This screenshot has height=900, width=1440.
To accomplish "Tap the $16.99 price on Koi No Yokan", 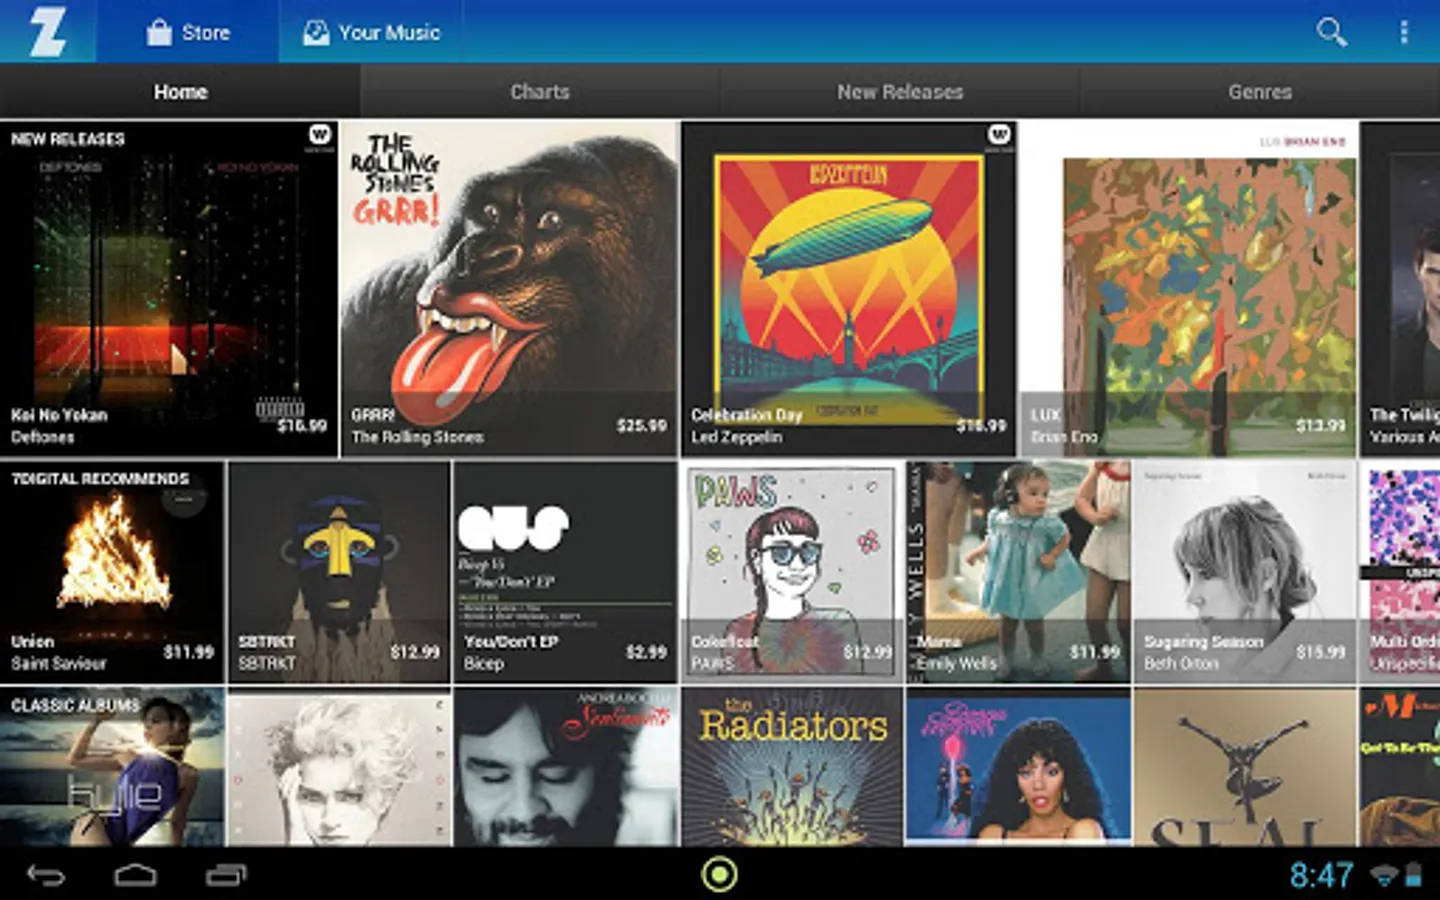I will tap(302, 426).
